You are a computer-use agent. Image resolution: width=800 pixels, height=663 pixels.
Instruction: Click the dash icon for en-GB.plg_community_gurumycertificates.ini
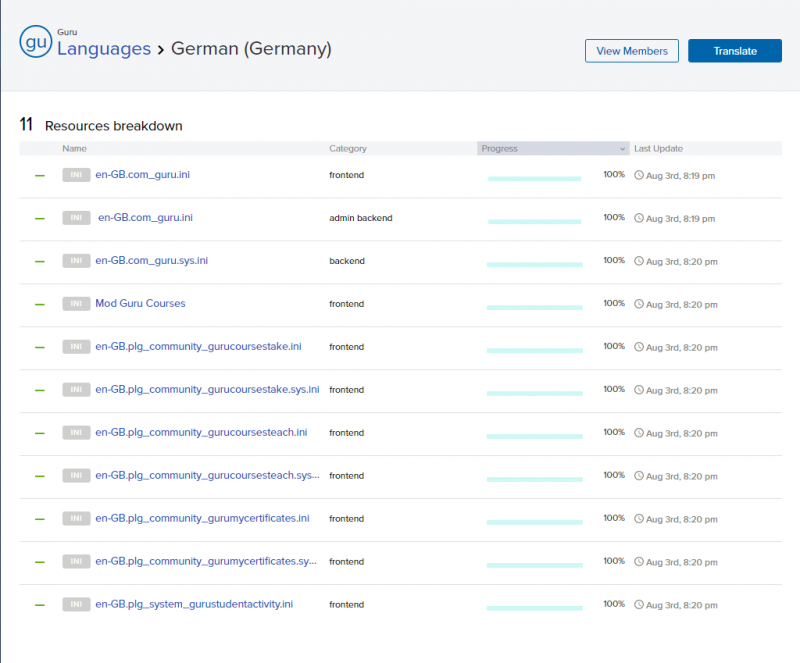(x=40, y=519)
